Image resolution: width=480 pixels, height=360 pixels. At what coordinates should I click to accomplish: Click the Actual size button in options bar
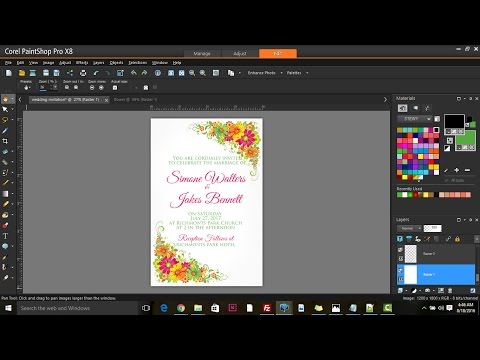click(115, 88)
